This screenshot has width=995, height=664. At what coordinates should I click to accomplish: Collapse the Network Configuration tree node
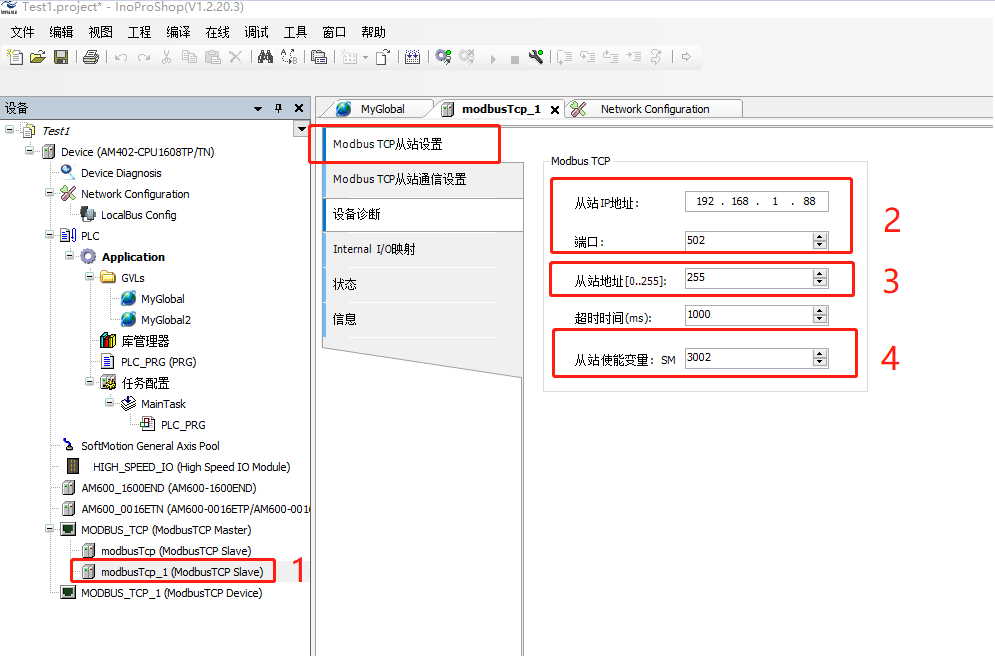(x=49, y=192)
